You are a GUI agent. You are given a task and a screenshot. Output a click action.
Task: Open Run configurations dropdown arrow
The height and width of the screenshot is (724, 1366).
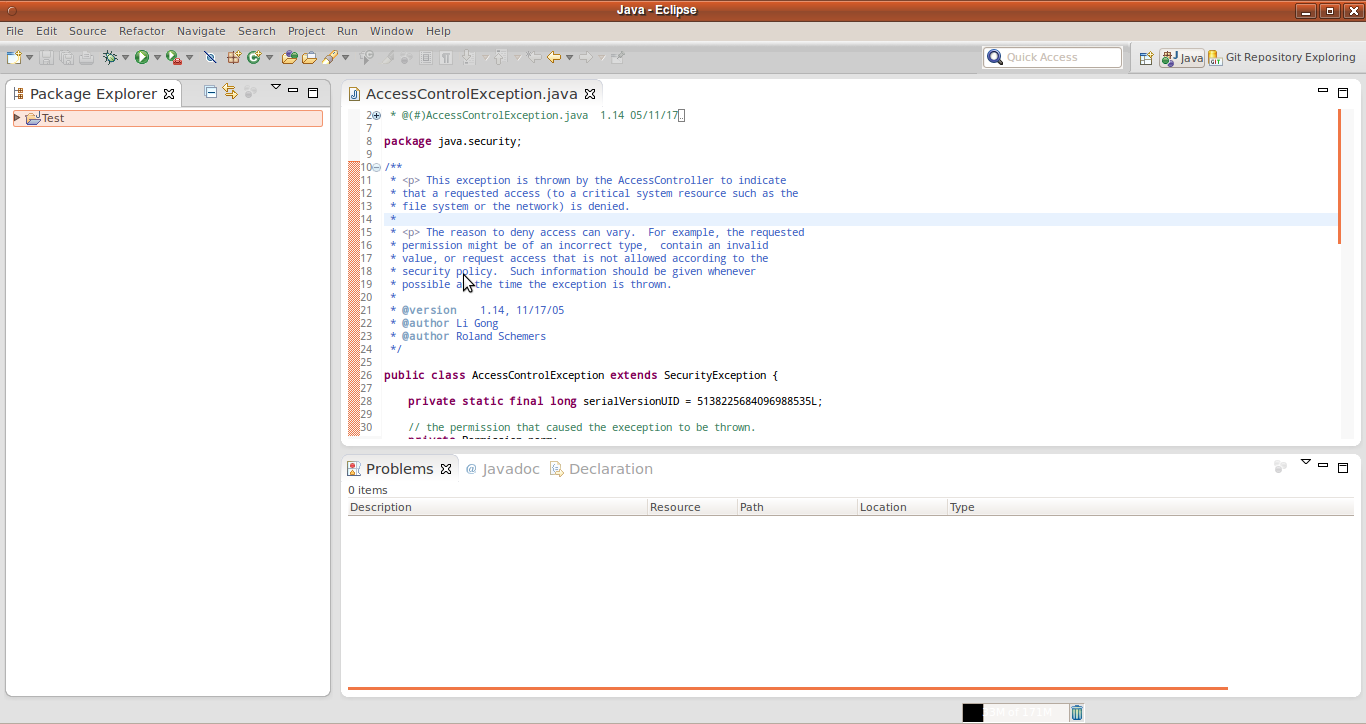pyautogui.click(x=157, y=57)
